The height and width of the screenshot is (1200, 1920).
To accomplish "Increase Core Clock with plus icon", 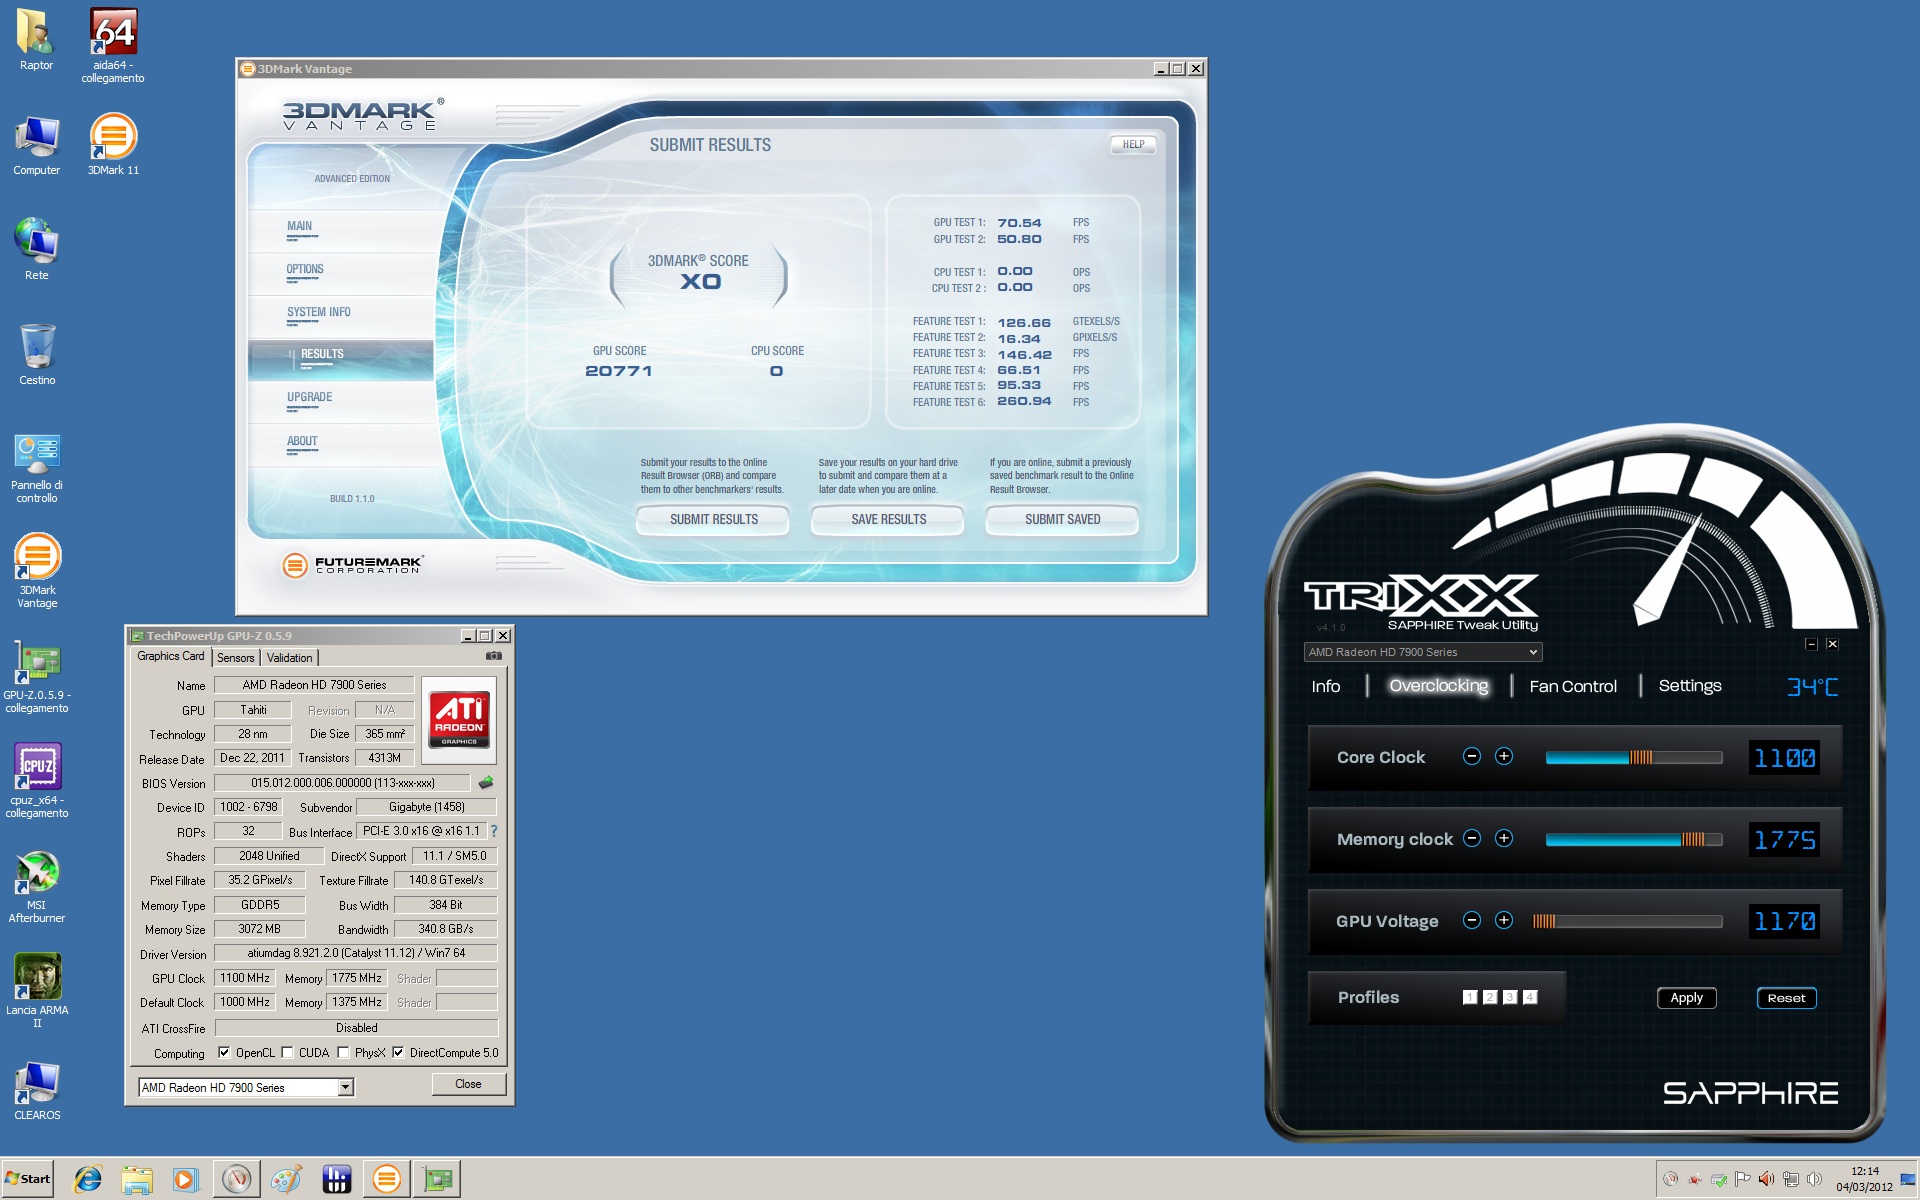I will [1503, 756].
